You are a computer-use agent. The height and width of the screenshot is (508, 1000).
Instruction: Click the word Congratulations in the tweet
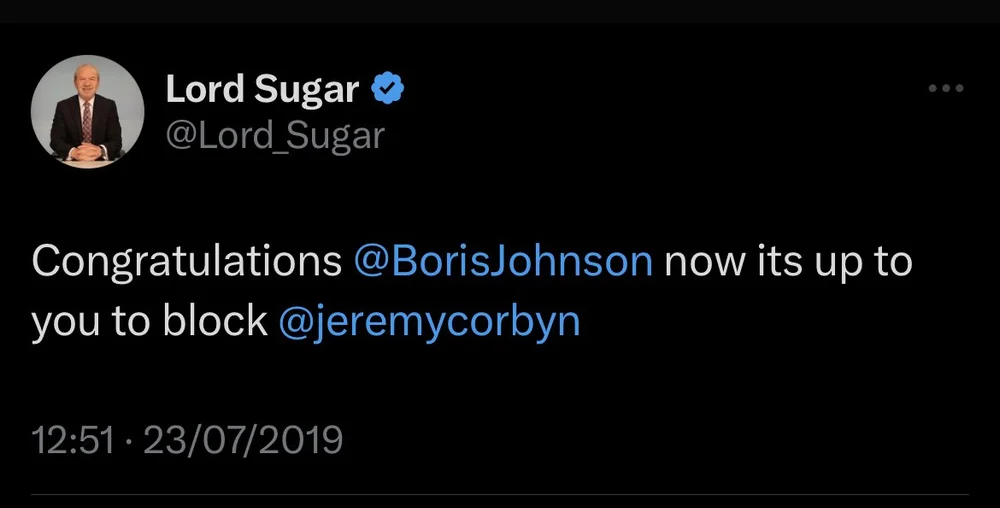(x=187, y=261)
